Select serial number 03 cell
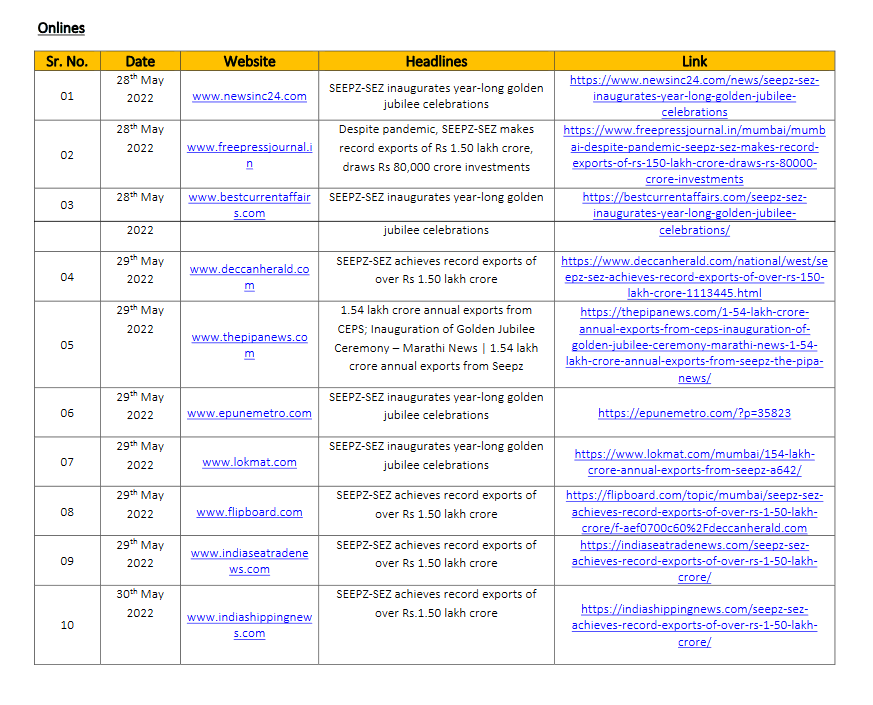Image resolution: width=873 pixels, height=705 pixels. (67, 205)
